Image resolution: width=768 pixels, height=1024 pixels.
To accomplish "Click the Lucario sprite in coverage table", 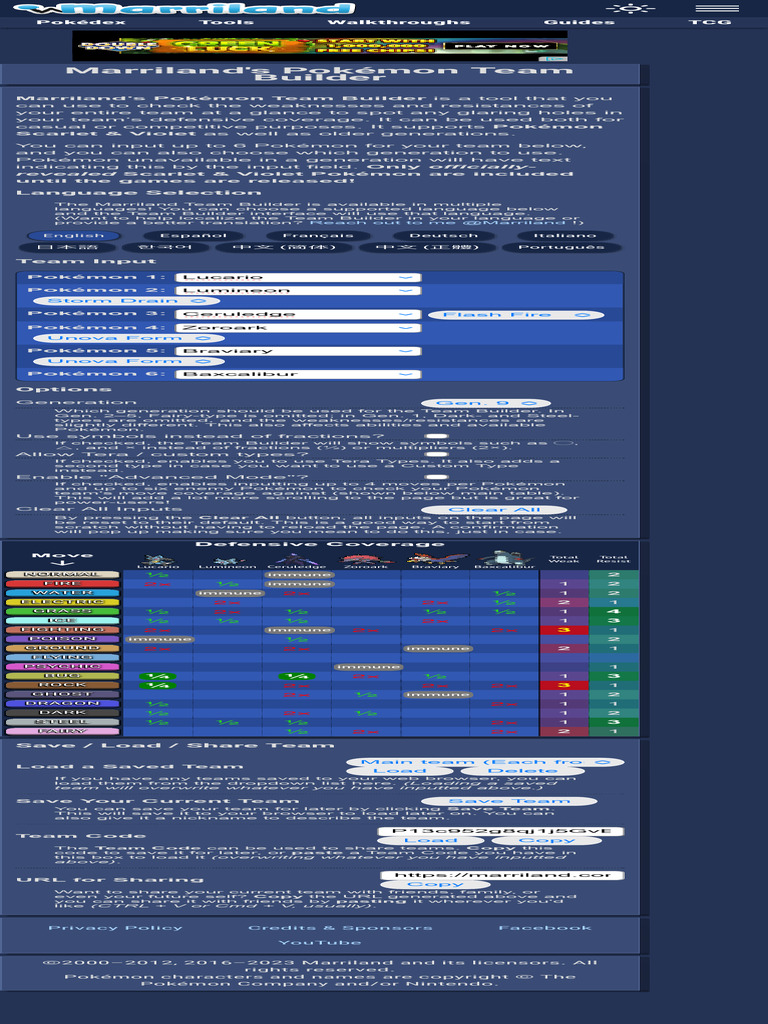I will (x=158, y=559).
